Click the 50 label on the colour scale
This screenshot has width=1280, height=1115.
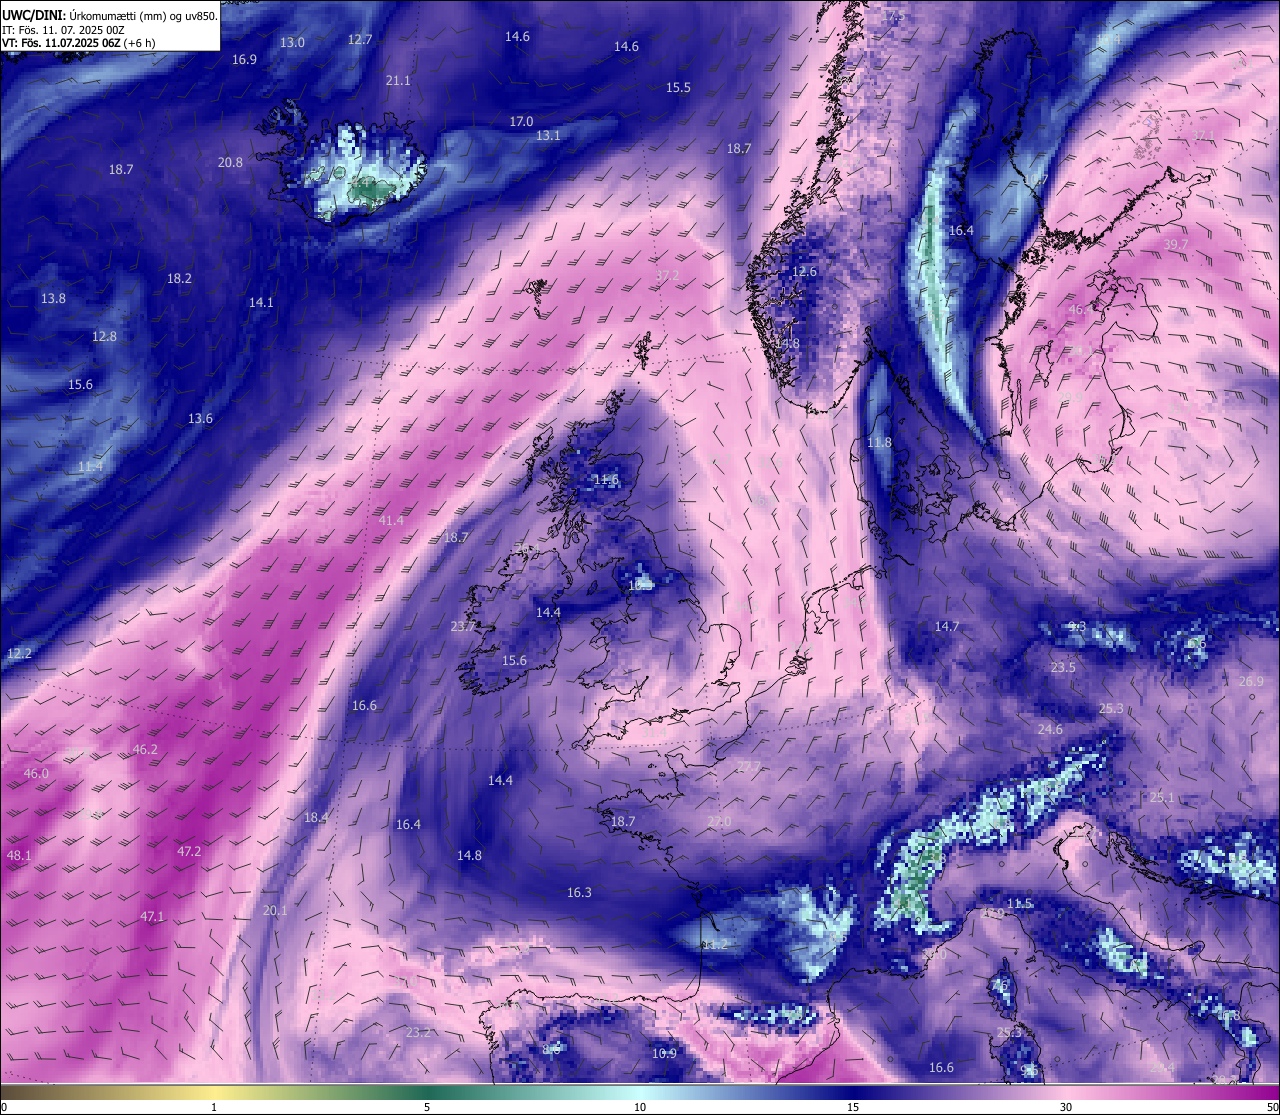1271,1107
